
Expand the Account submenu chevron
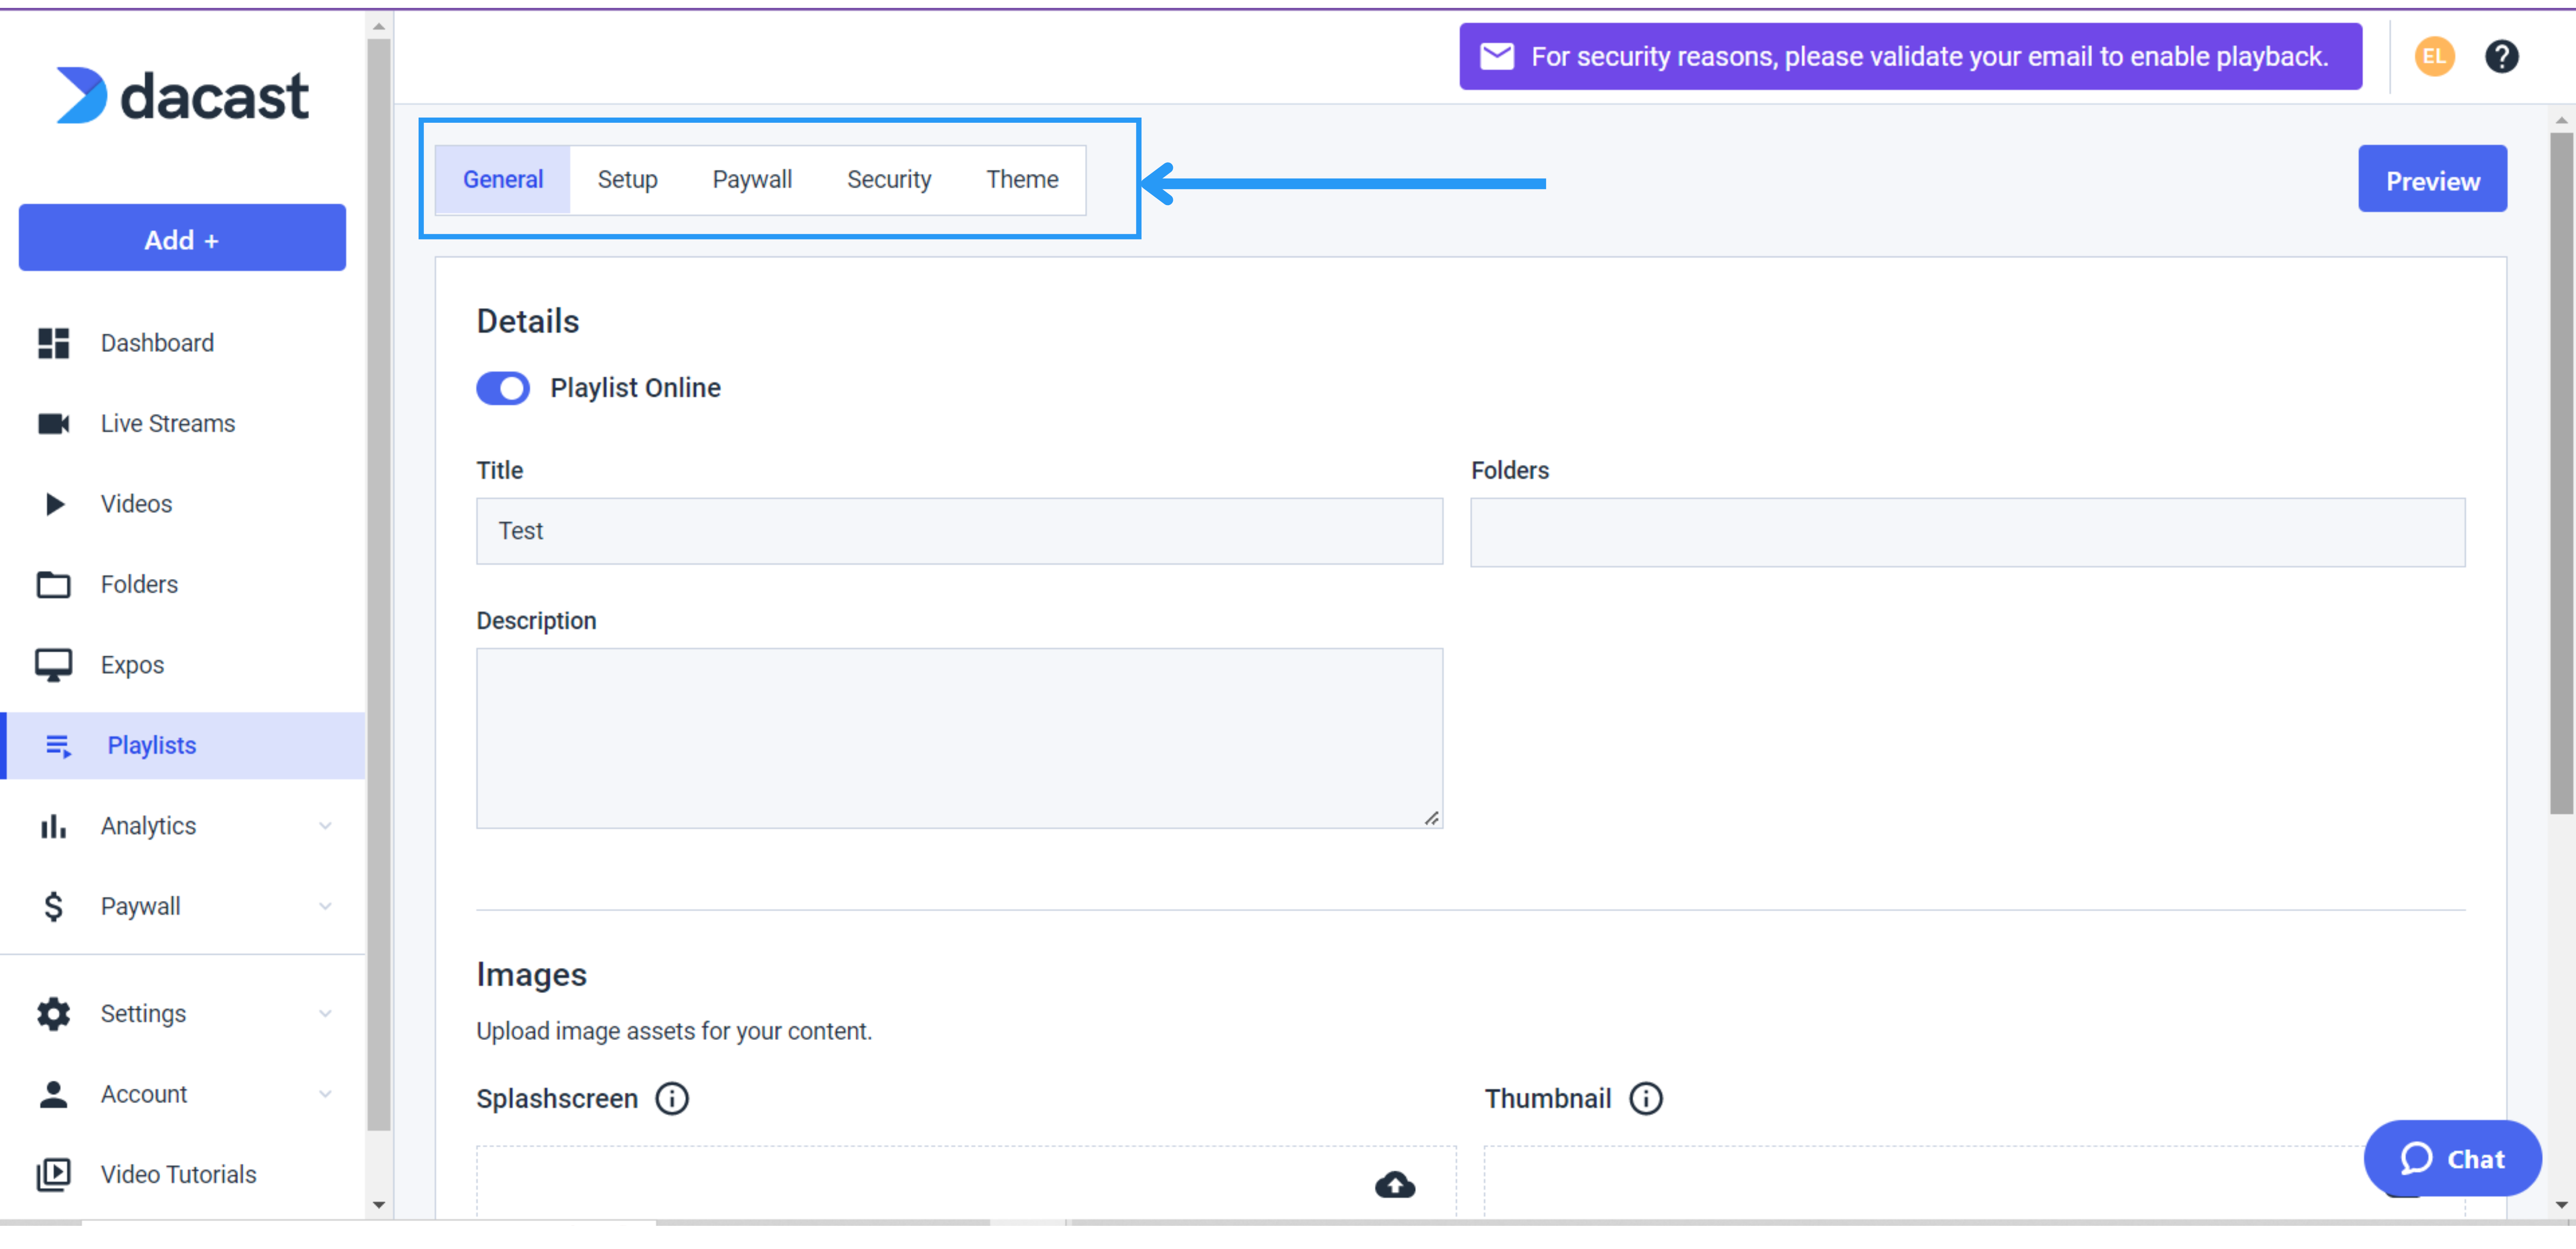click(325, 1094)
